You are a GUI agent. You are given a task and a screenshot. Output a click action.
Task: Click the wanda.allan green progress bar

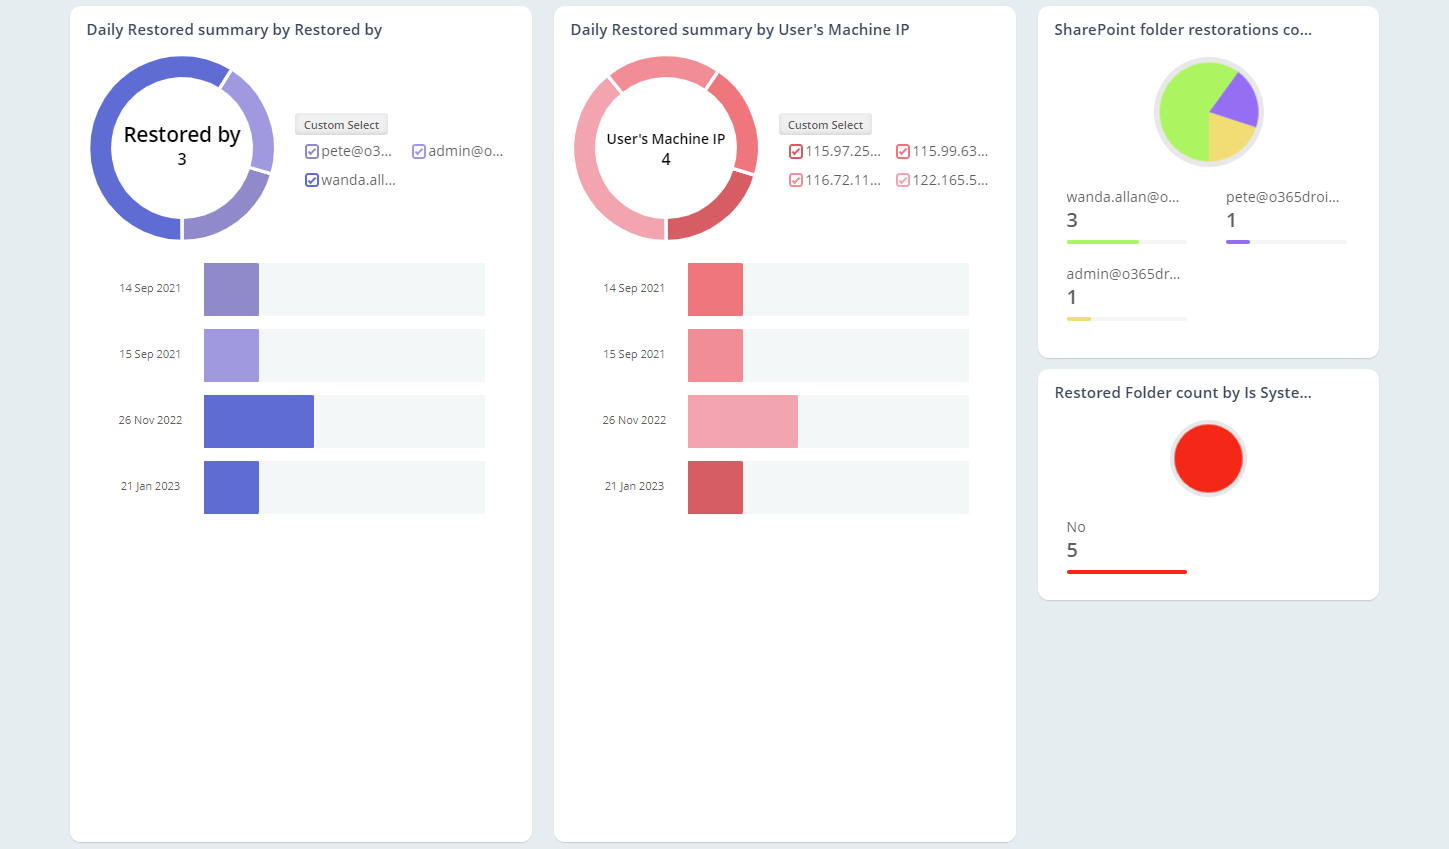[1102, 242]
